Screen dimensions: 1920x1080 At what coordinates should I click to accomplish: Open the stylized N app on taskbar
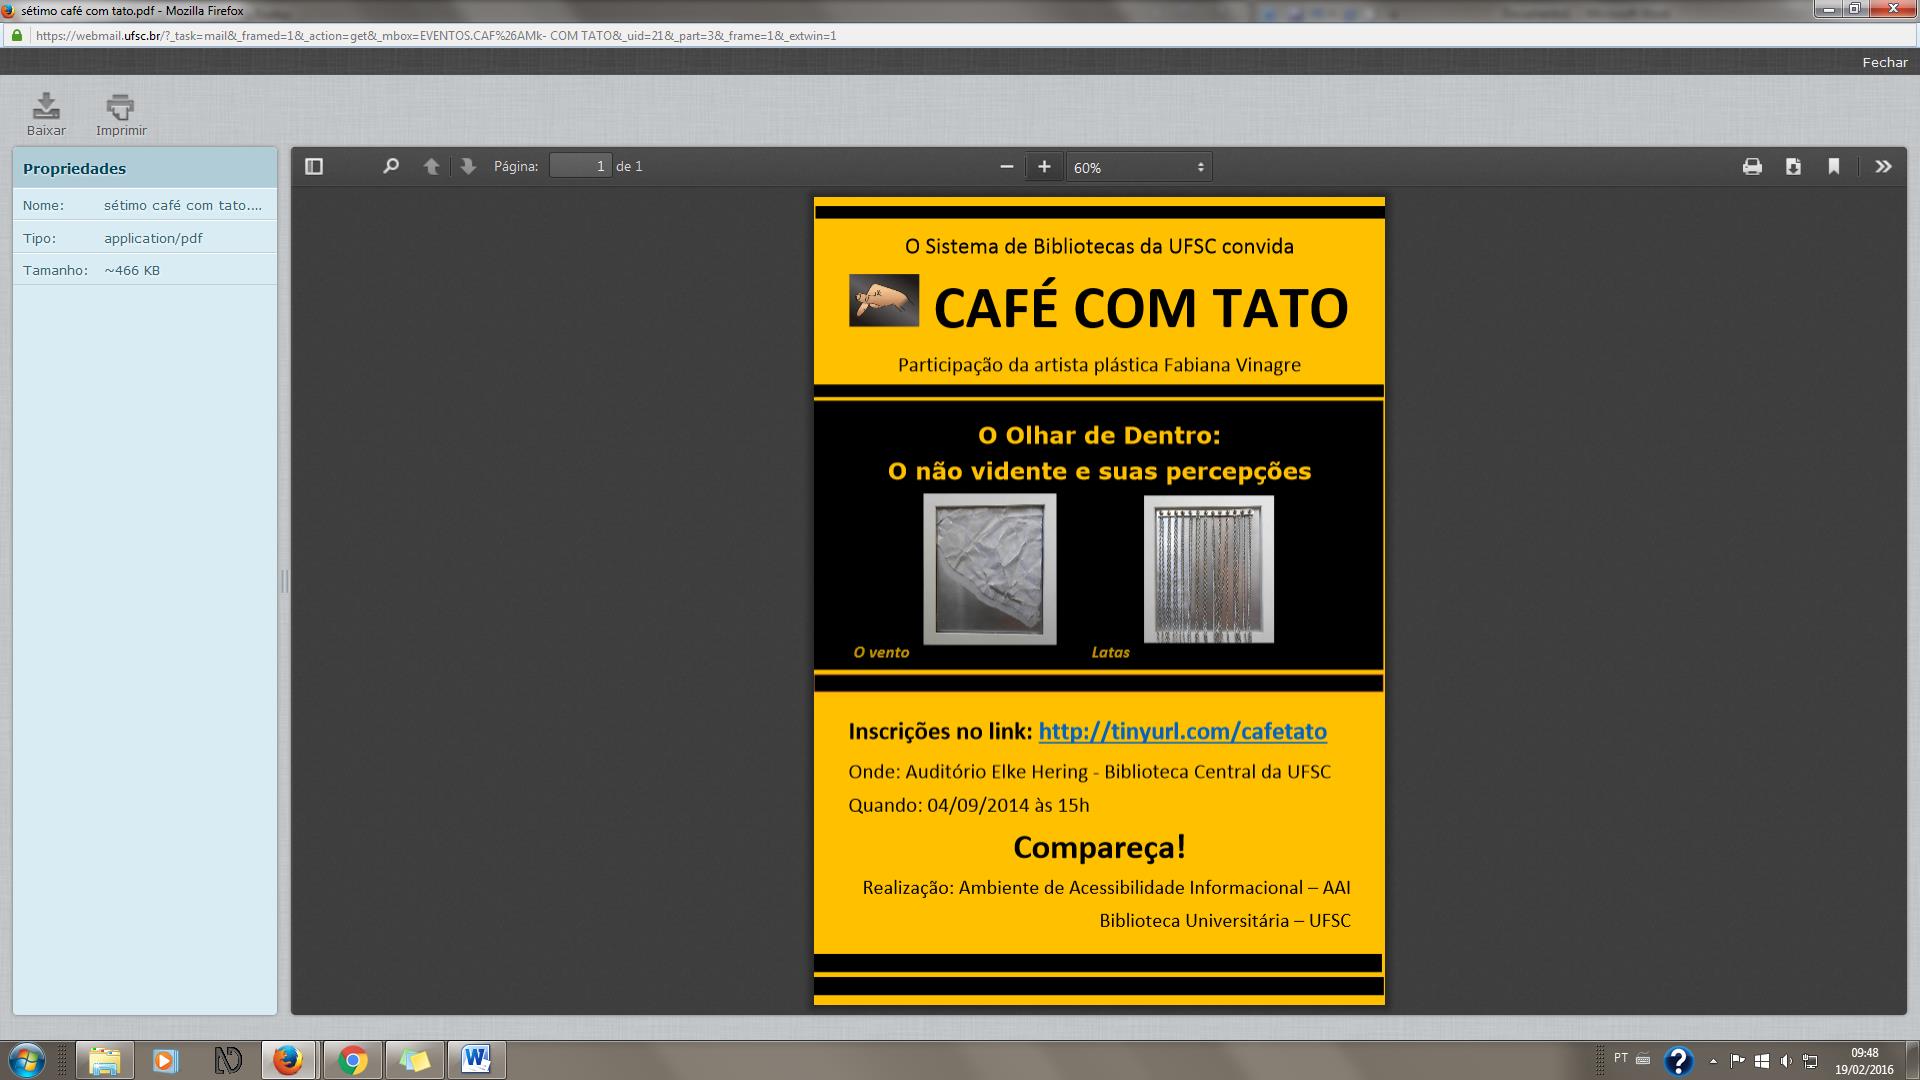tap(228, 1060)
